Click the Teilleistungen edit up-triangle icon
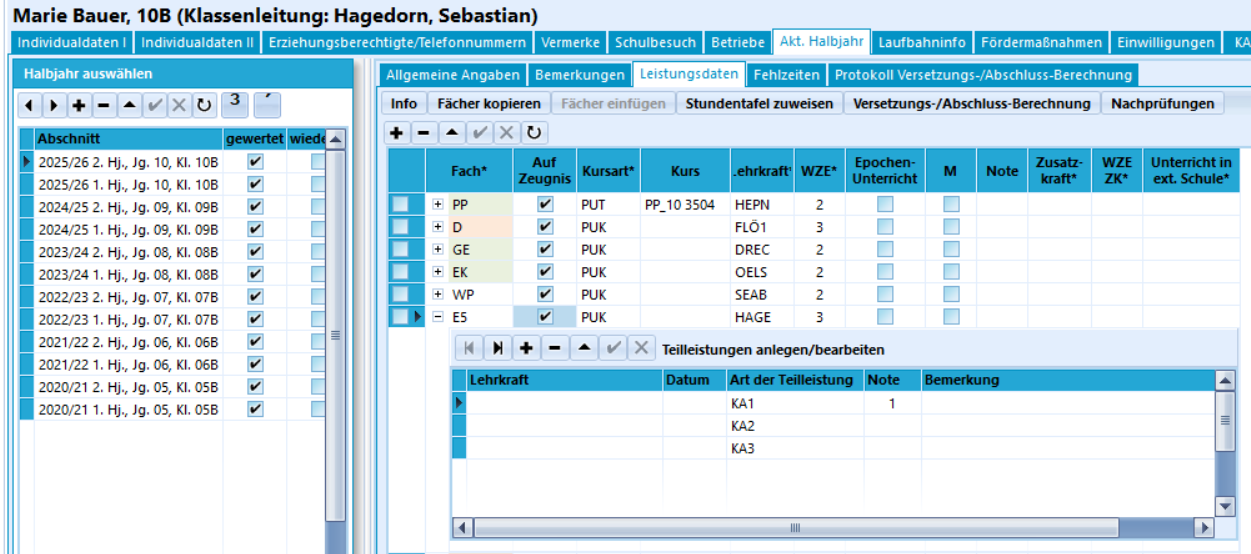1251x554 pixels. 583,348
